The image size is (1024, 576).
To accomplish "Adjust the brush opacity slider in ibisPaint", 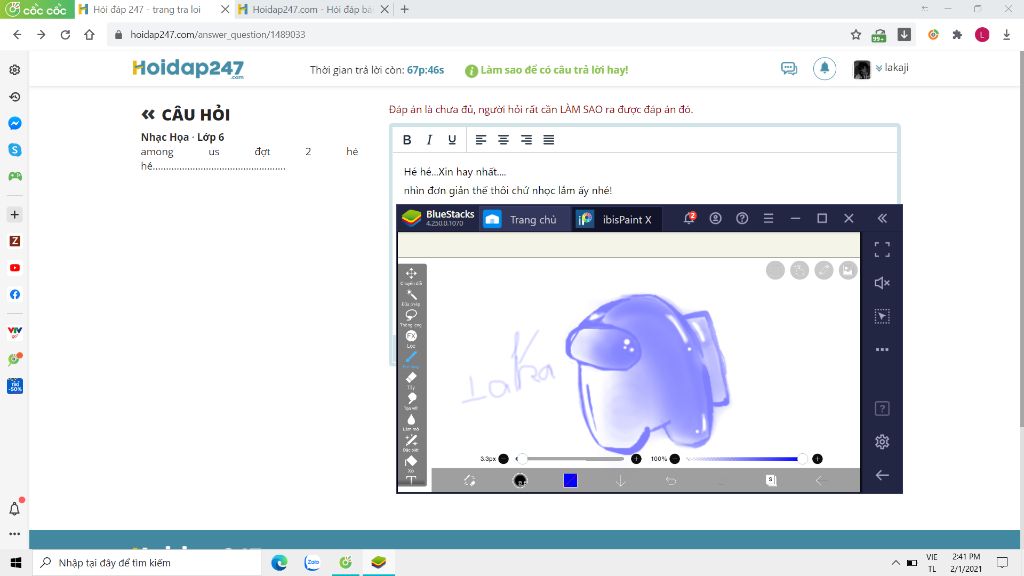I will [745, 458].
